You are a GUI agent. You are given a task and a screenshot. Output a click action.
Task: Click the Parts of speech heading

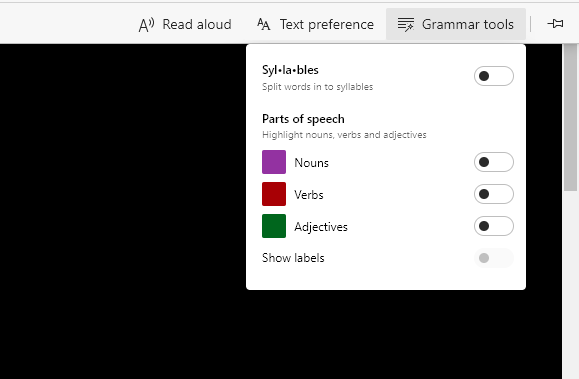click(x=303, y=119)
